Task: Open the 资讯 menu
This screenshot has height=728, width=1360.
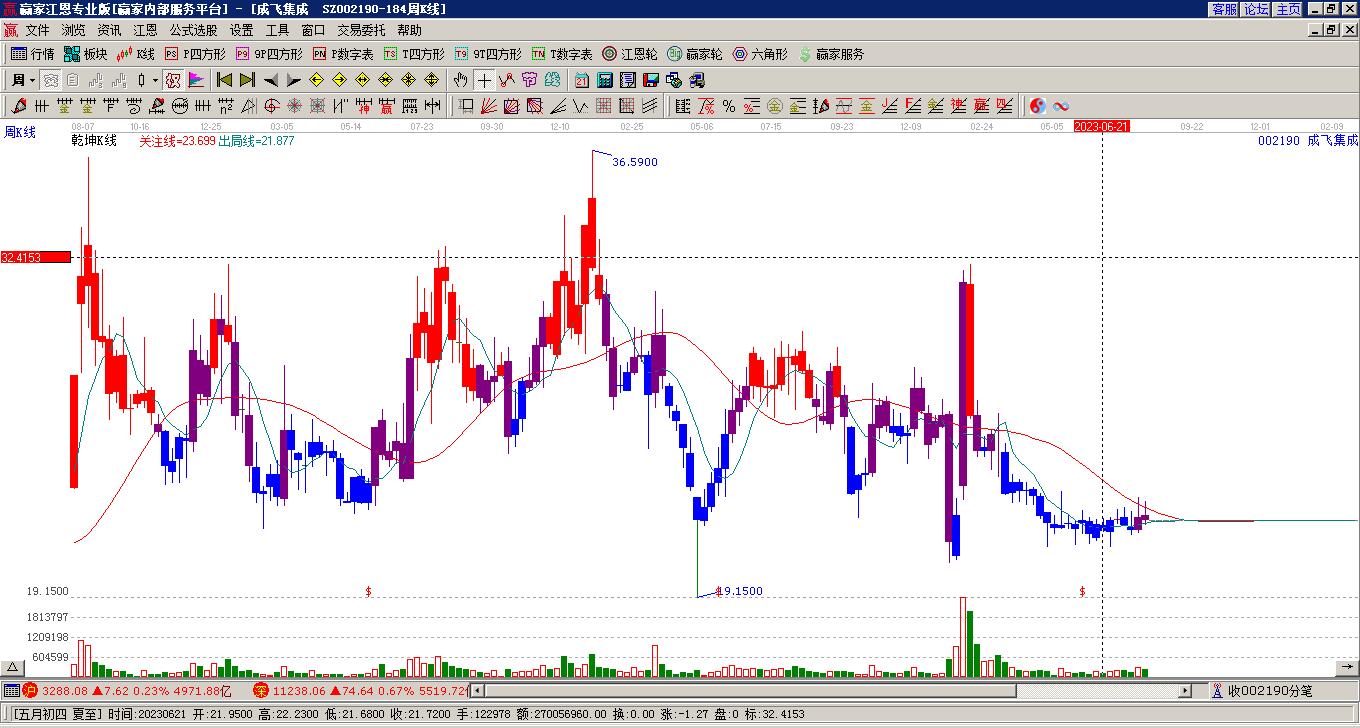Action: pos(109,31)
